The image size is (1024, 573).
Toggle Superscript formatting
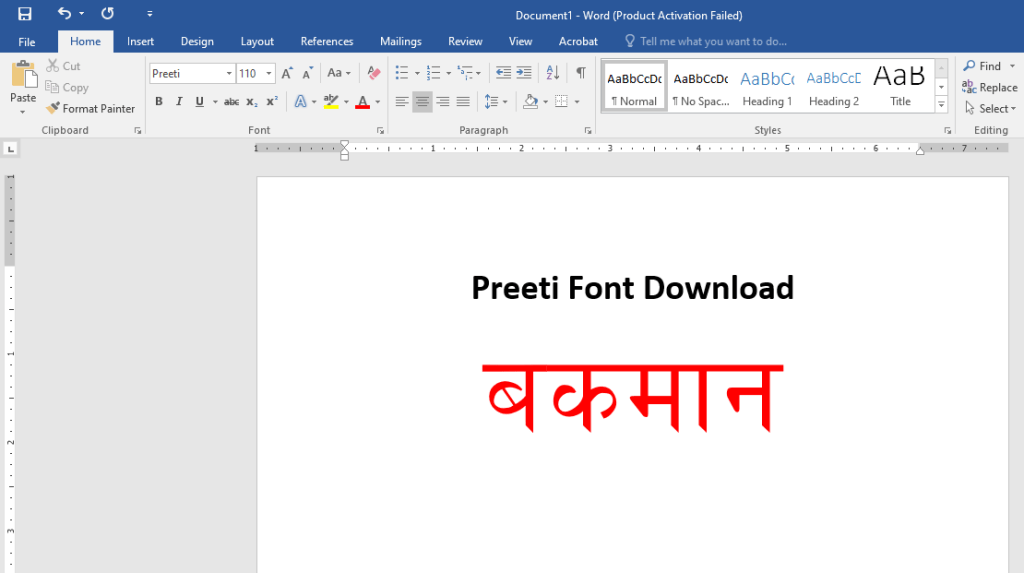(x=272, y=101)
